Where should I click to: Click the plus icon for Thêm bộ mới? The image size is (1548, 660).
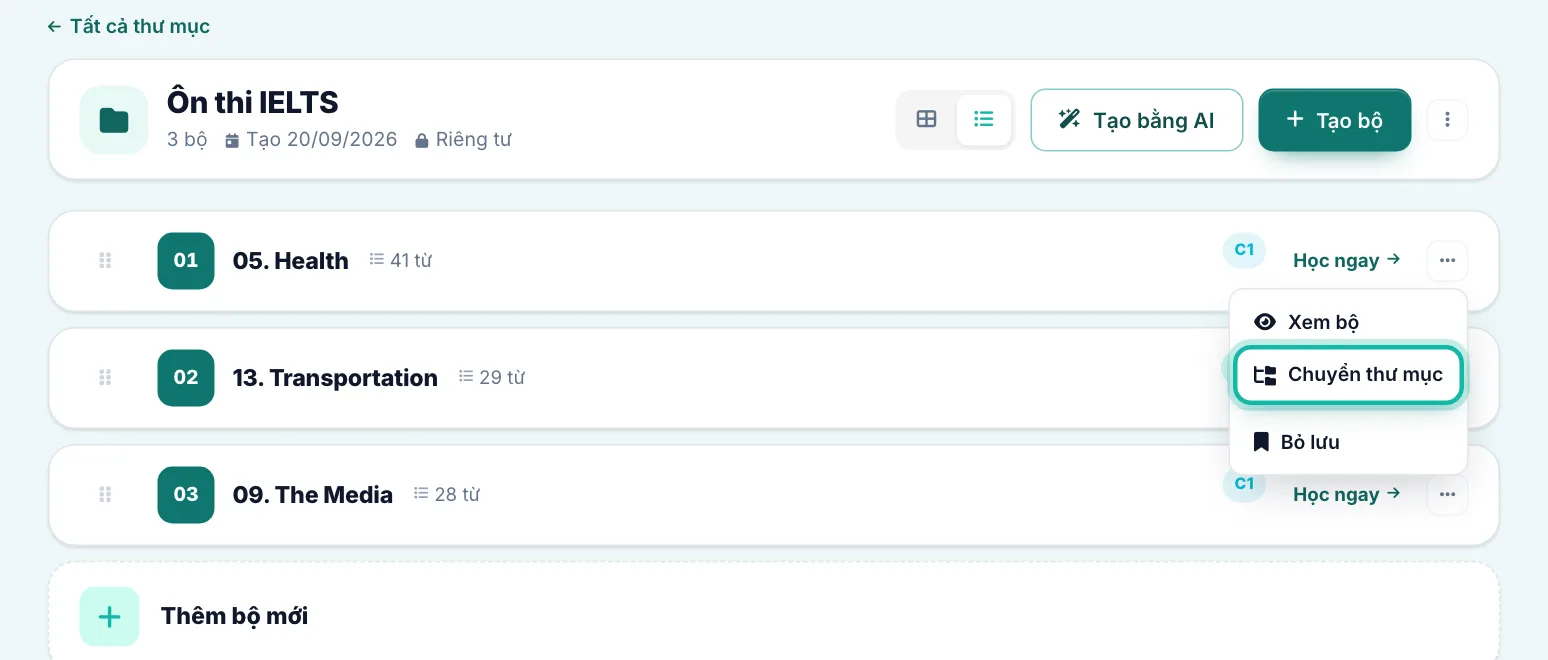click(x=109, y=616)
